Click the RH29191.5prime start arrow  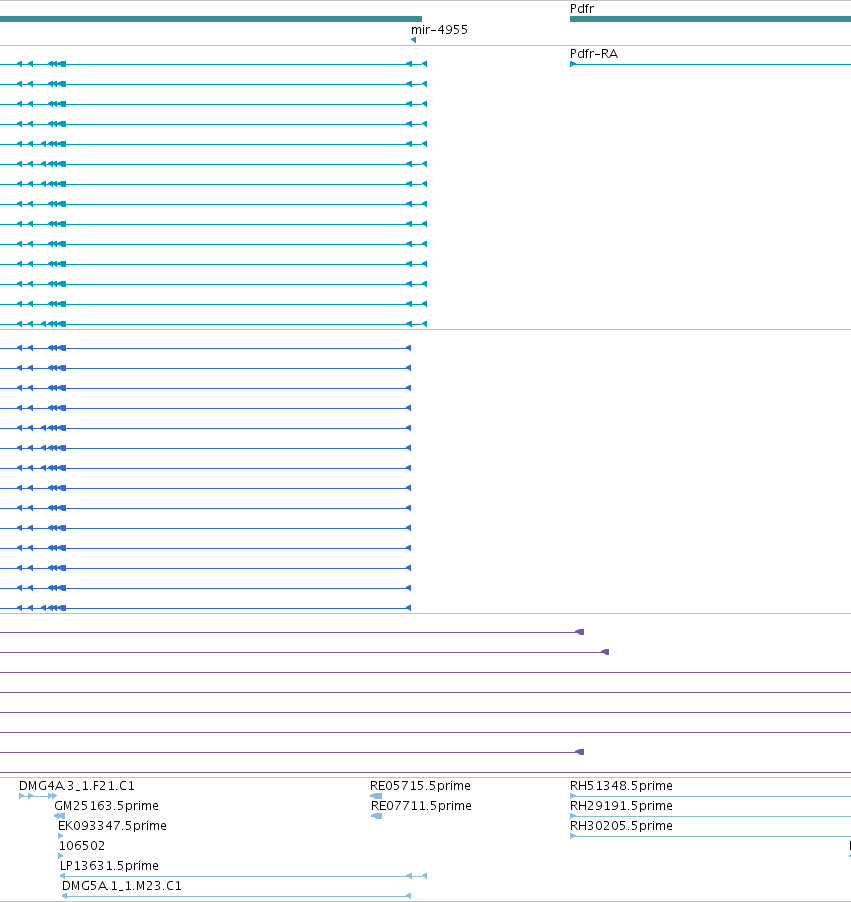[573, 816]
